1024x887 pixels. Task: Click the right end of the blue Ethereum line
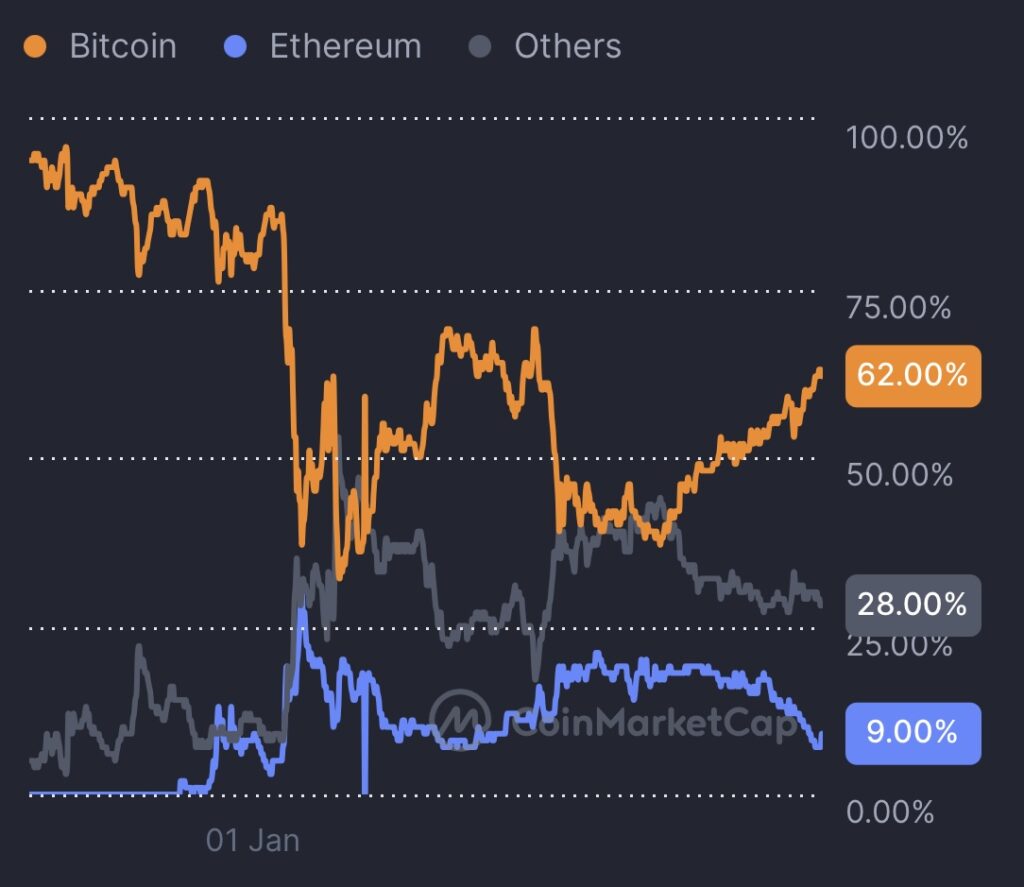click(820, 738)
